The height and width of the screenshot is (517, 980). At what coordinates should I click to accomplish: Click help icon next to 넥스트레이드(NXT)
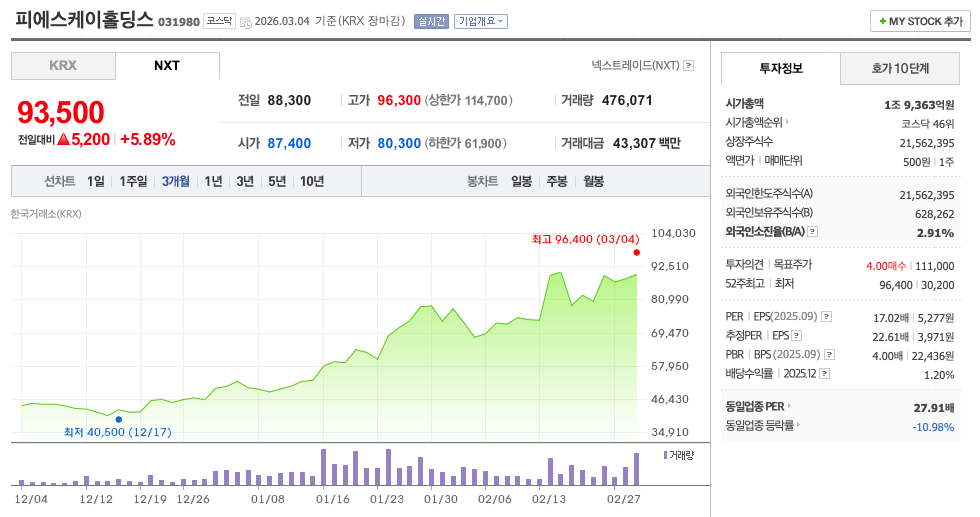point(688,66)
